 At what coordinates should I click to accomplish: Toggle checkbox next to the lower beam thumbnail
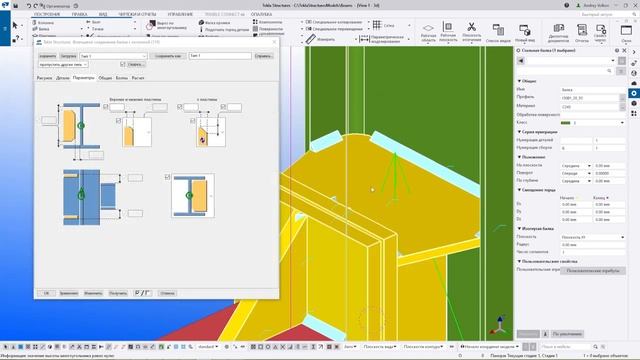tap(167, 177)
